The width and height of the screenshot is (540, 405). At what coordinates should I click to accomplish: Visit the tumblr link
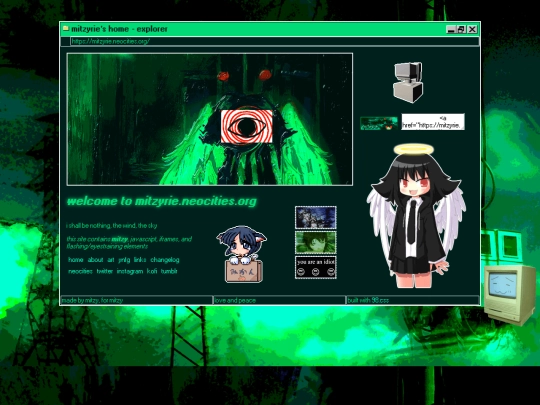(x=169, y=271)
